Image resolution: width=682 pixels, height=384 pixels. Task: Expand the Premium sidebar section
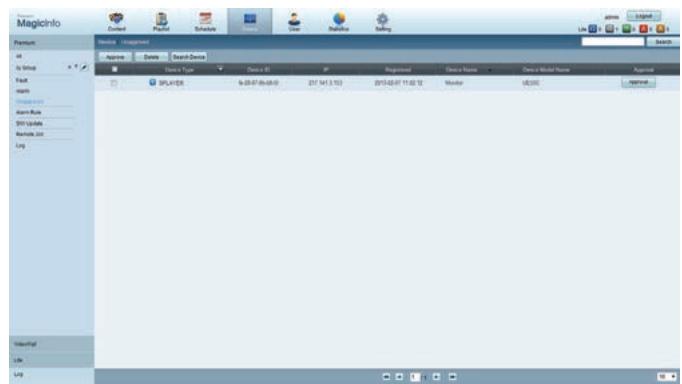click(51, 43)
